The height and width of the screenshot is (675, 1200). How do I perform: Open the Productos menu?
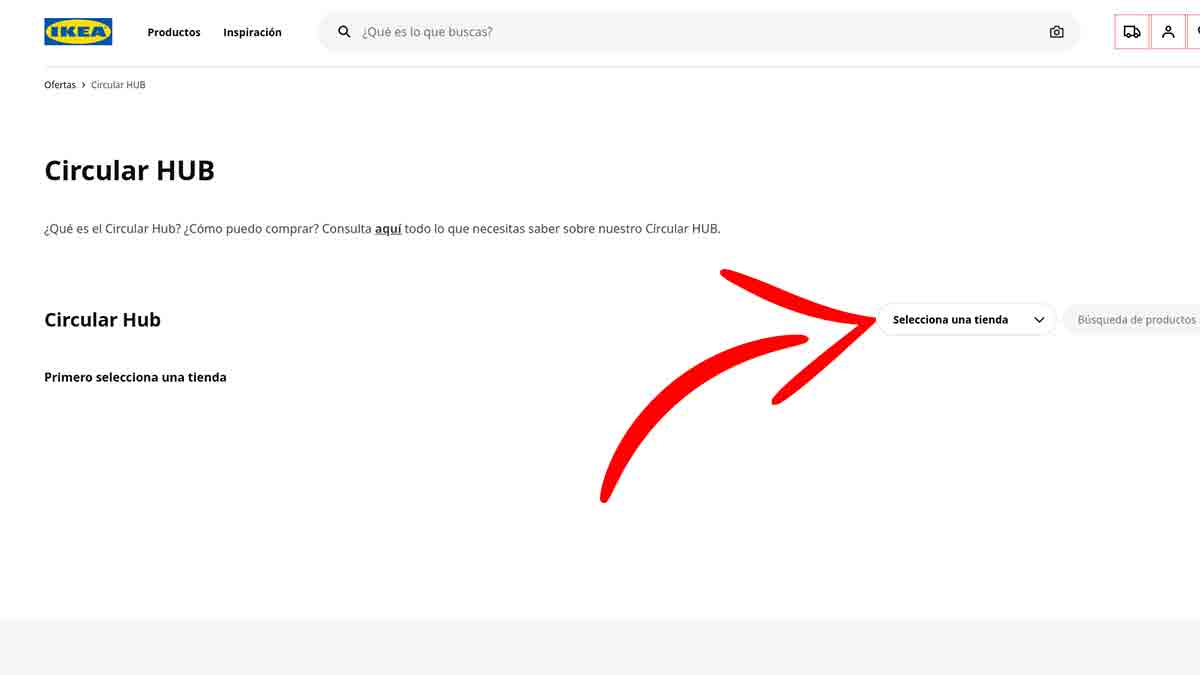(174, 32)
